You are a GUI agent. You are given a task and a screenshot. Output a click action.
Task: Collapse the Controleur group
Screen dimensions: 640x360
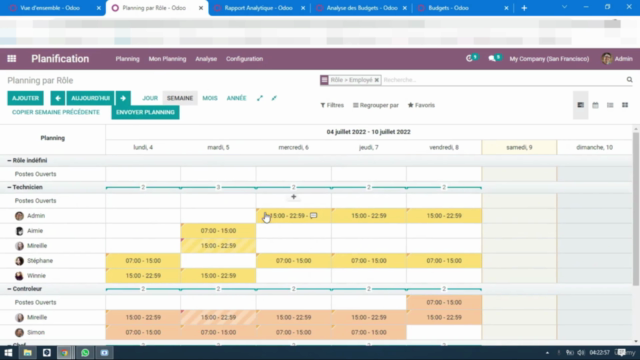pos(24,289)
